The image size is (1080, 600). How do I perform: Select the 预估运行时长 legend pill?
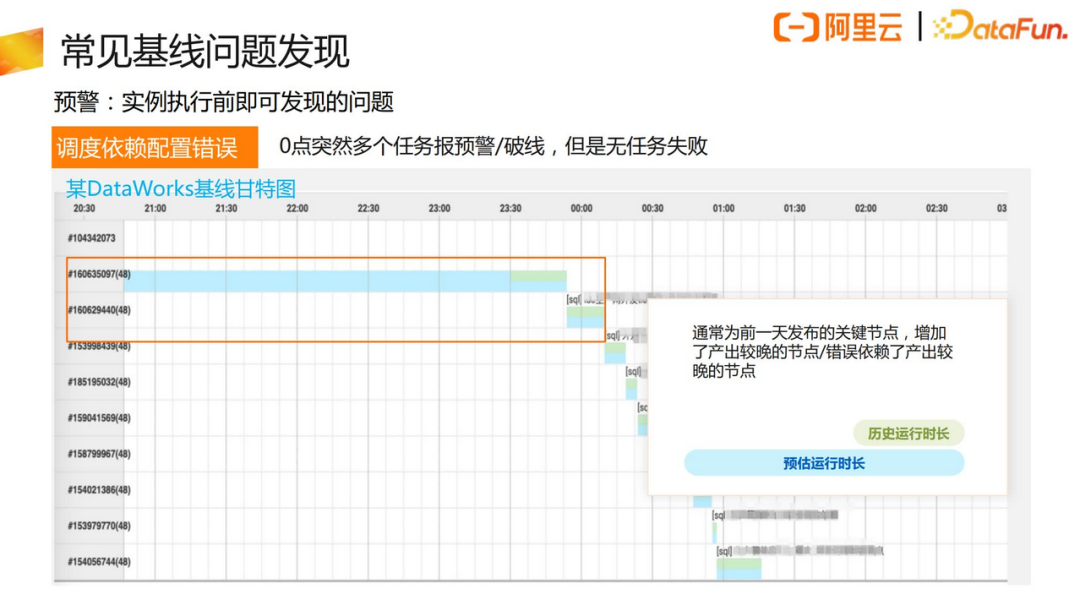pos(823,463)
